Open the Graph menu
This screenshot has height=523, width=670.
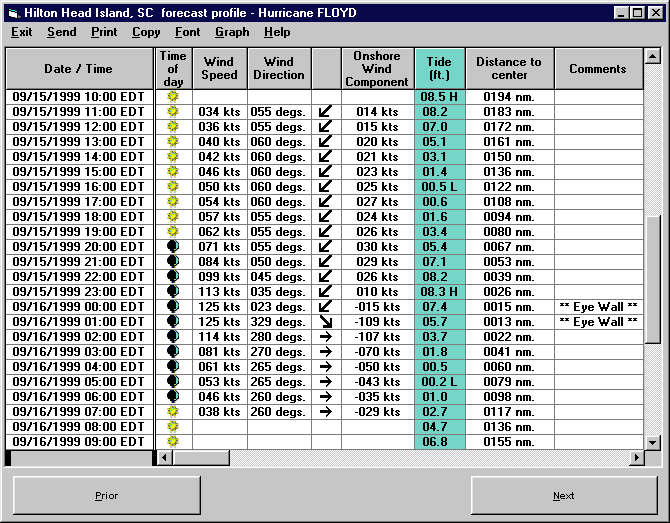click(x=232, y=32)
